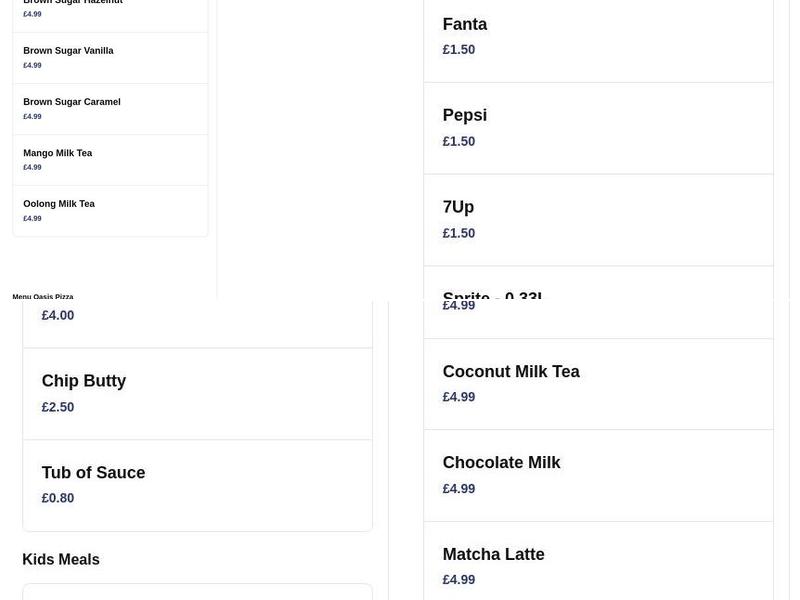Click the £1.50 price under Fanta
Screen dimensions: 800x600
click(x=459, y=48)
